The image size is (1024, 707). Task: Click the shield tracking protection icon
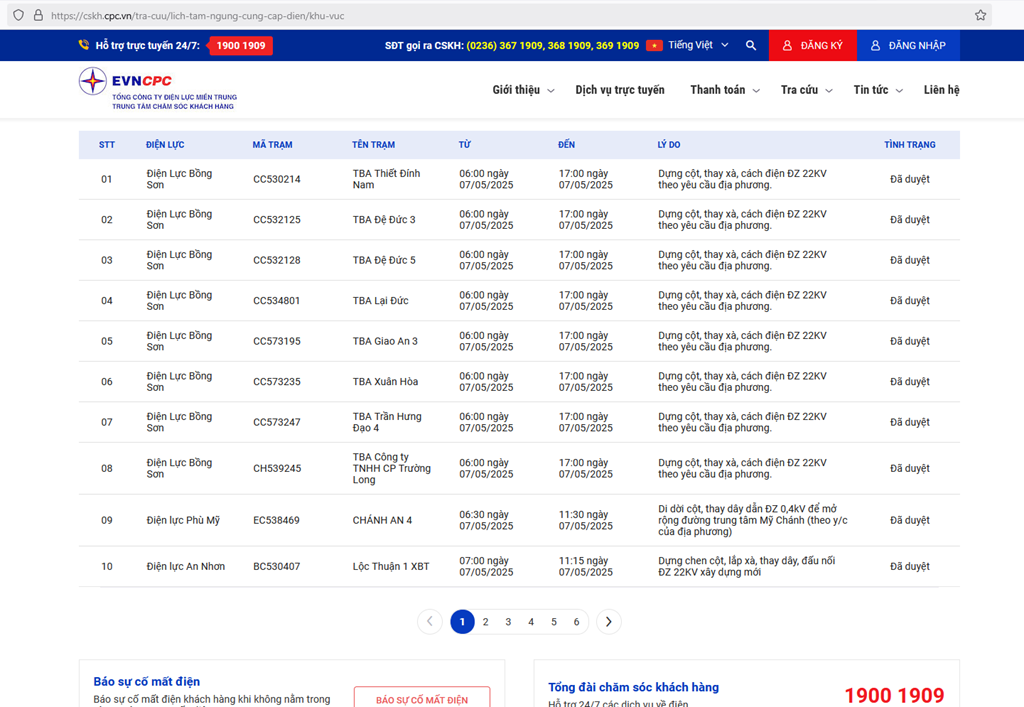pyautogui.click(x=18, y=15)
